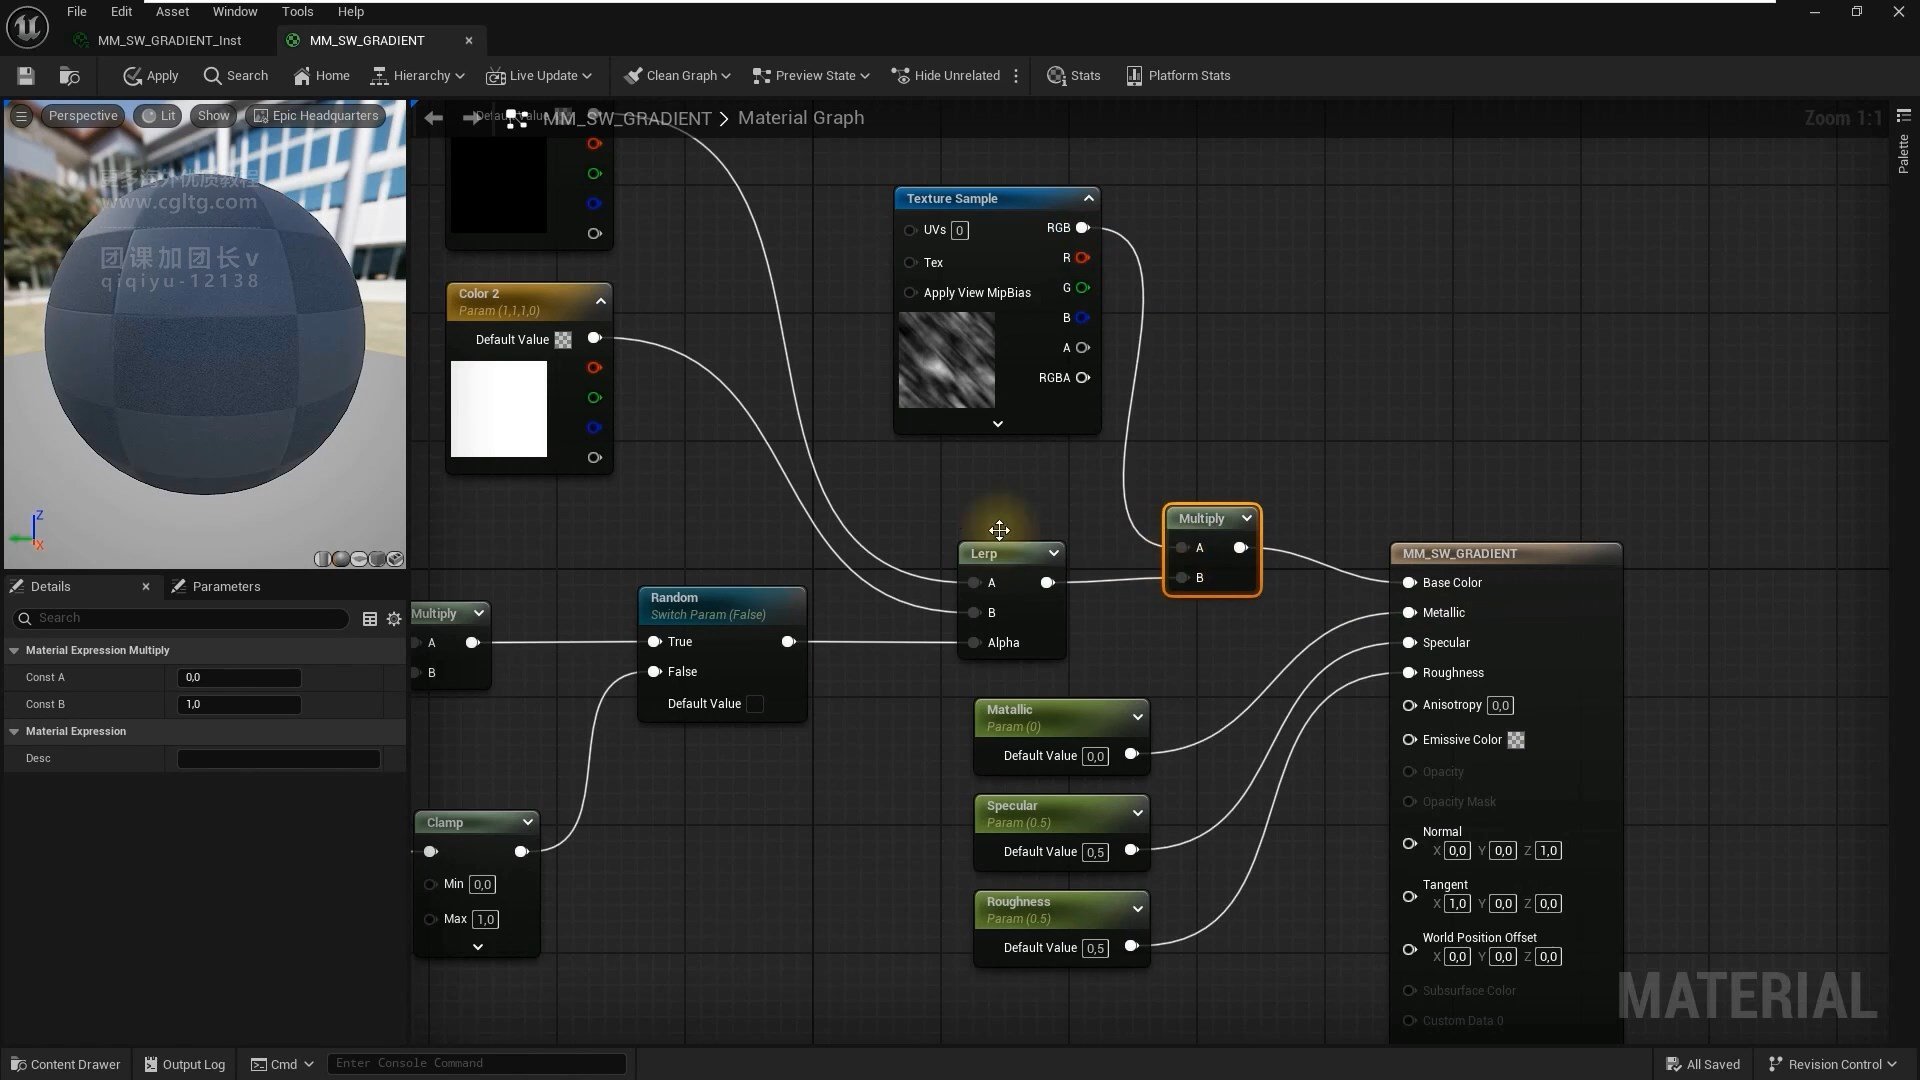Close the MM_SW_GRADIENT editor tab
Viewport: 1920px width, 1080px height.
click(x=469, y=41)
